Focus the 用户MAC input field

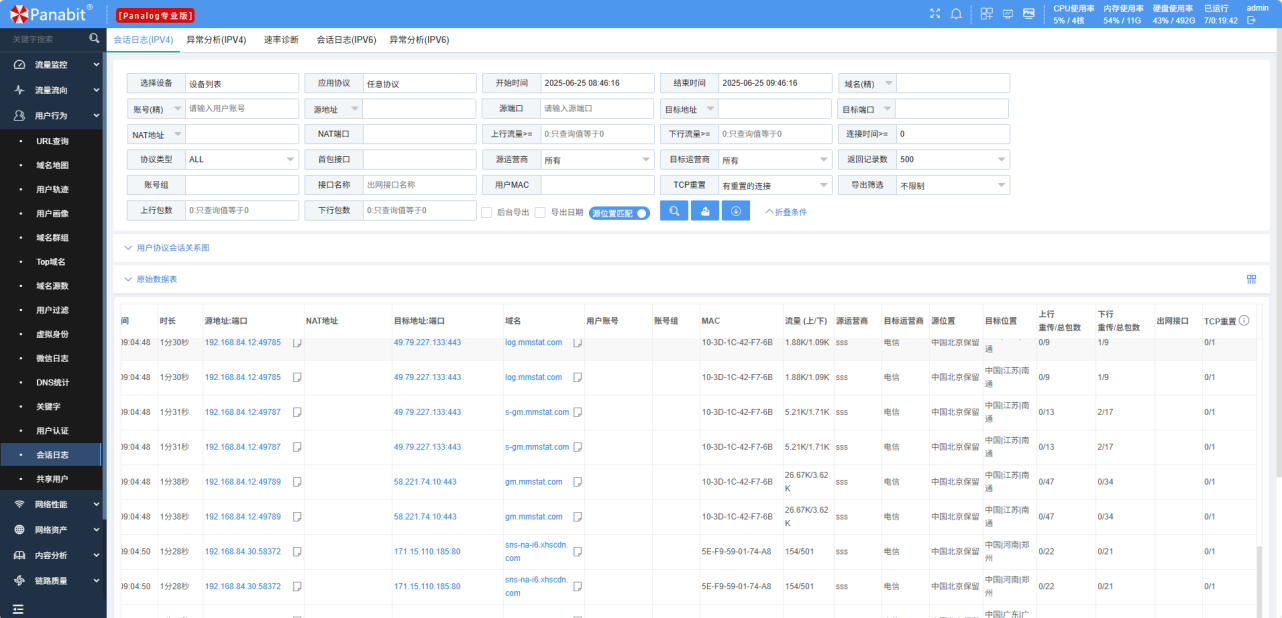[x=597, y=185]
